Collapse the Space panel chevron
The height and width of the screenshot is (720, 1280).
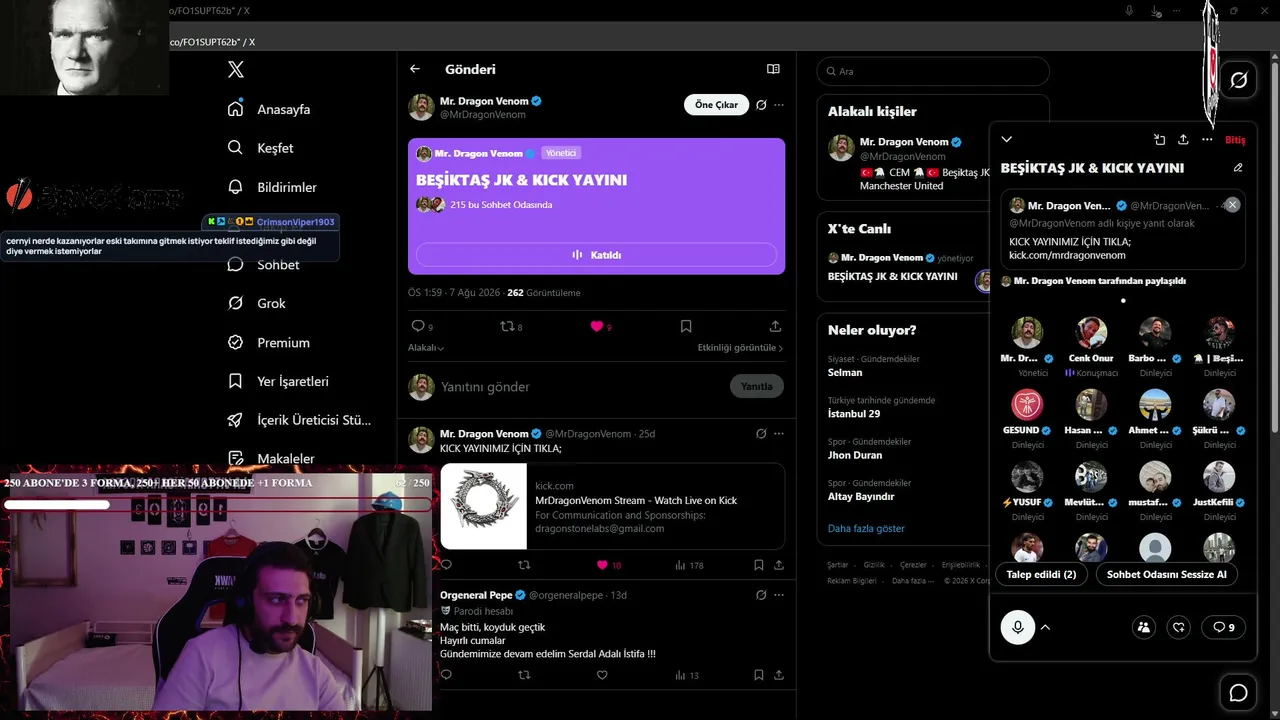coord(1007,140)
